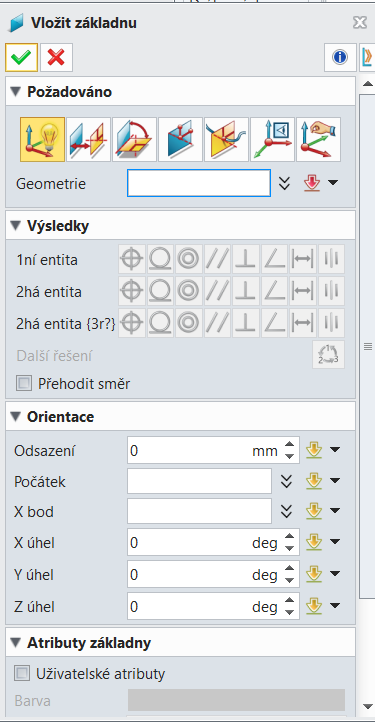Click the orange collapse panel icon at top right
375x722 pixels.
367,58
